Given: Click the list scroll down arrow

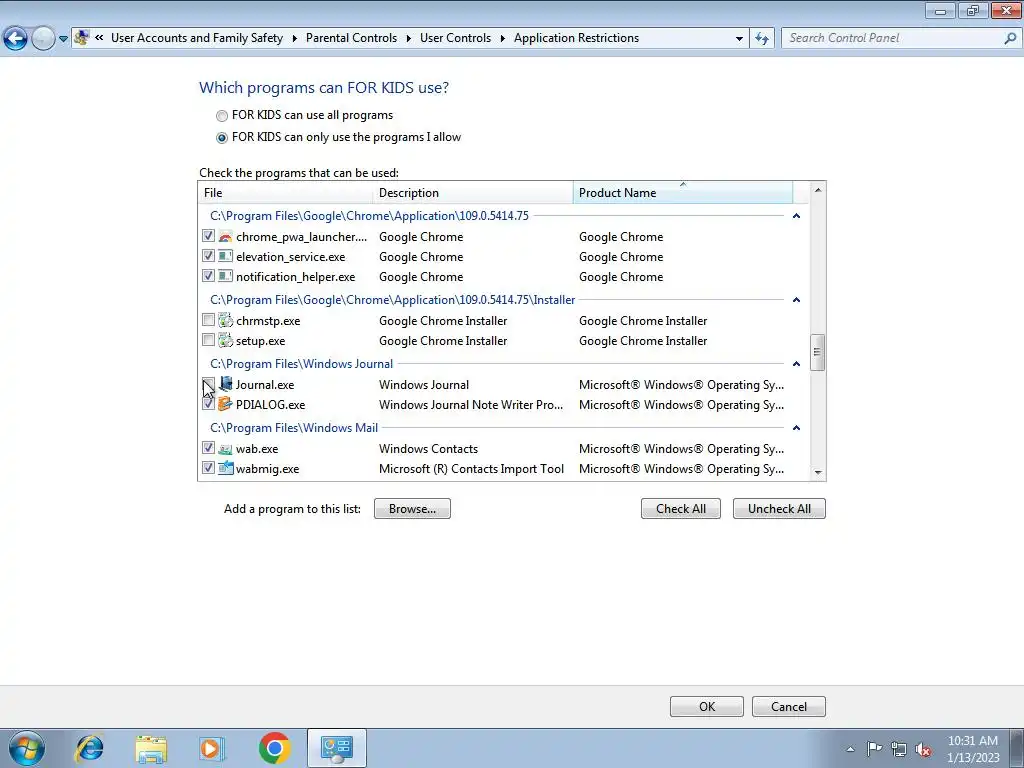Looking at the screenshot, I should tap(818, 473).
